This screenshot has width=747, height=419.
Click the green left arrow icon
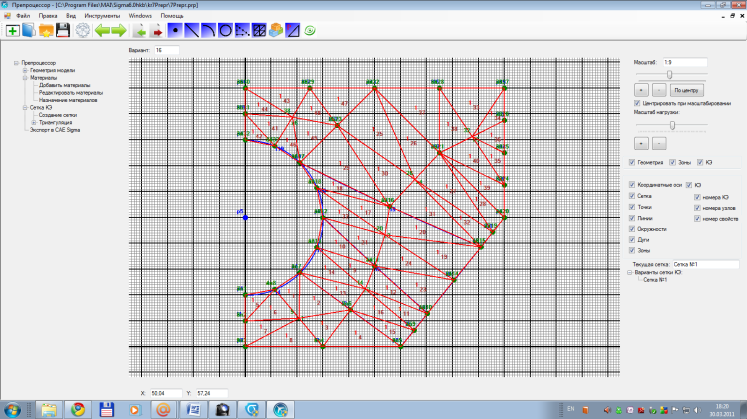click(x=102, y=30)
